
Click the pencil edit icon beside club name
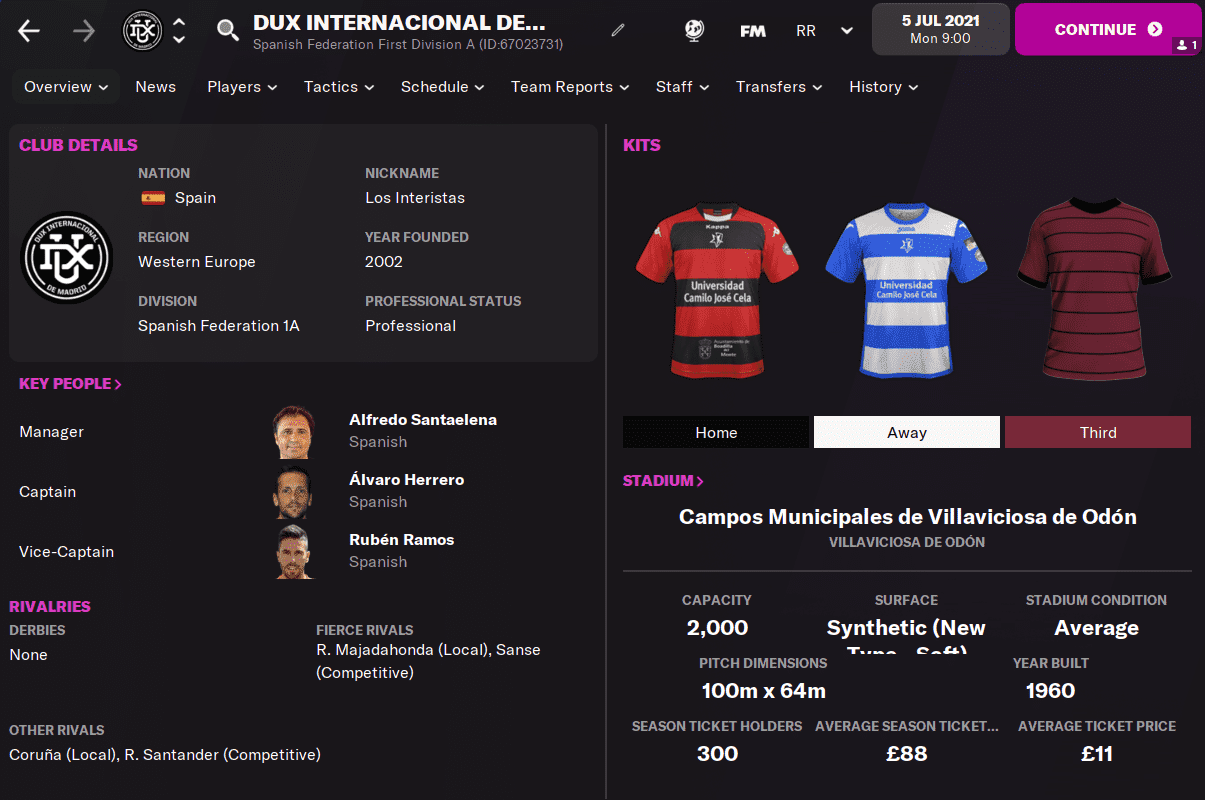[x=618, y=30]
